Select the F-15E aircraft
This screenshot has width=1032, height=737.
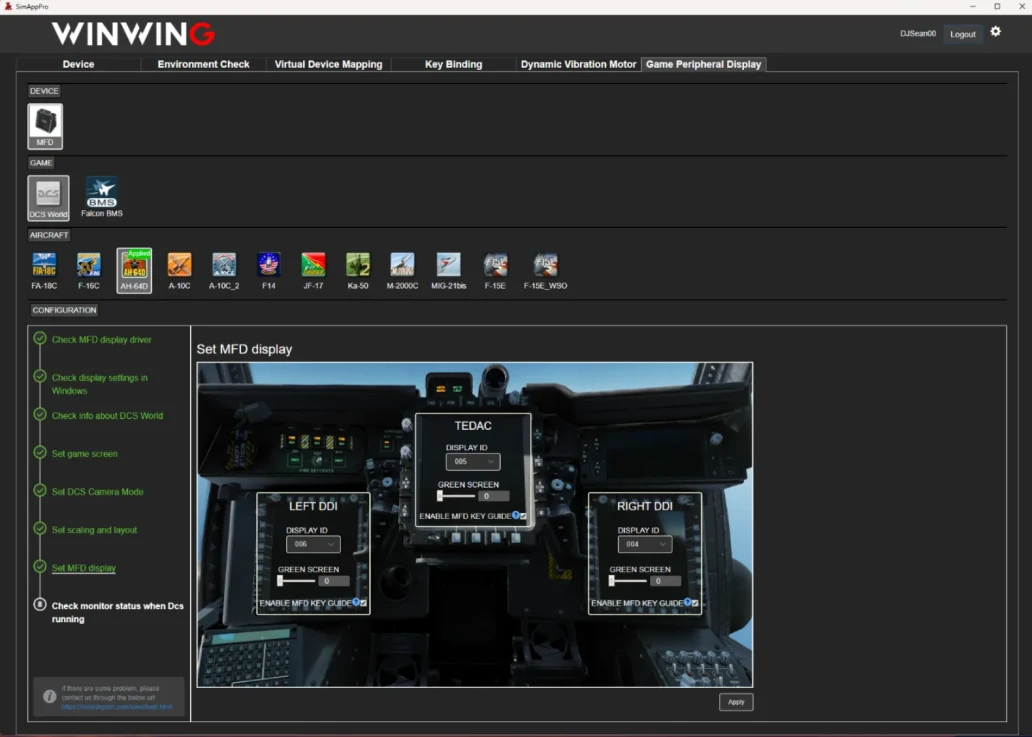[x=495, y=270]
